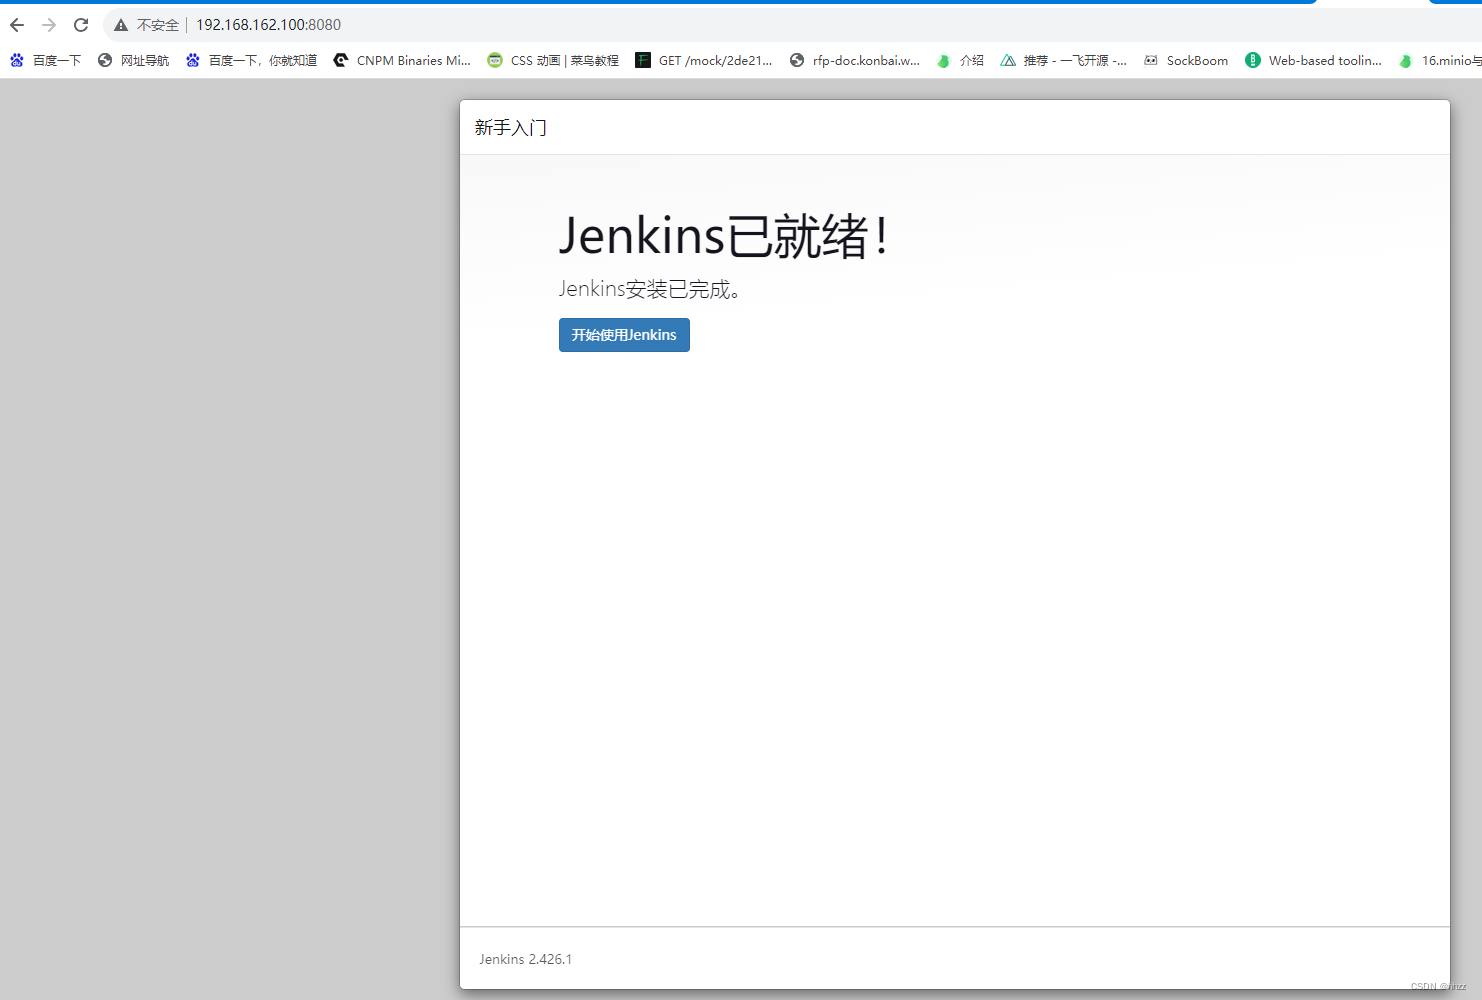Open the GET /mock/2de21... bookmark
1482x1000 pixels.
(x=704, y=61)
